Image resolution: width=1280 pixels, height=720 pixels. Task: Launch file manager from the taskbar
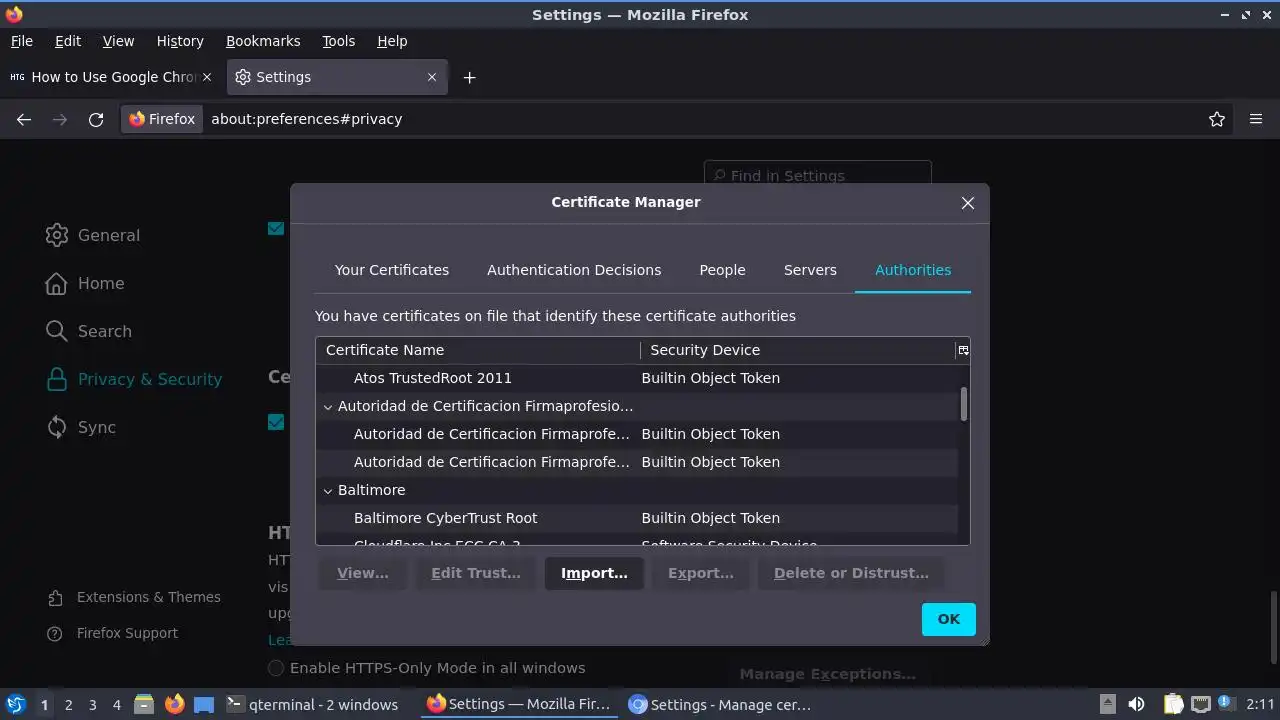(144, 704)
